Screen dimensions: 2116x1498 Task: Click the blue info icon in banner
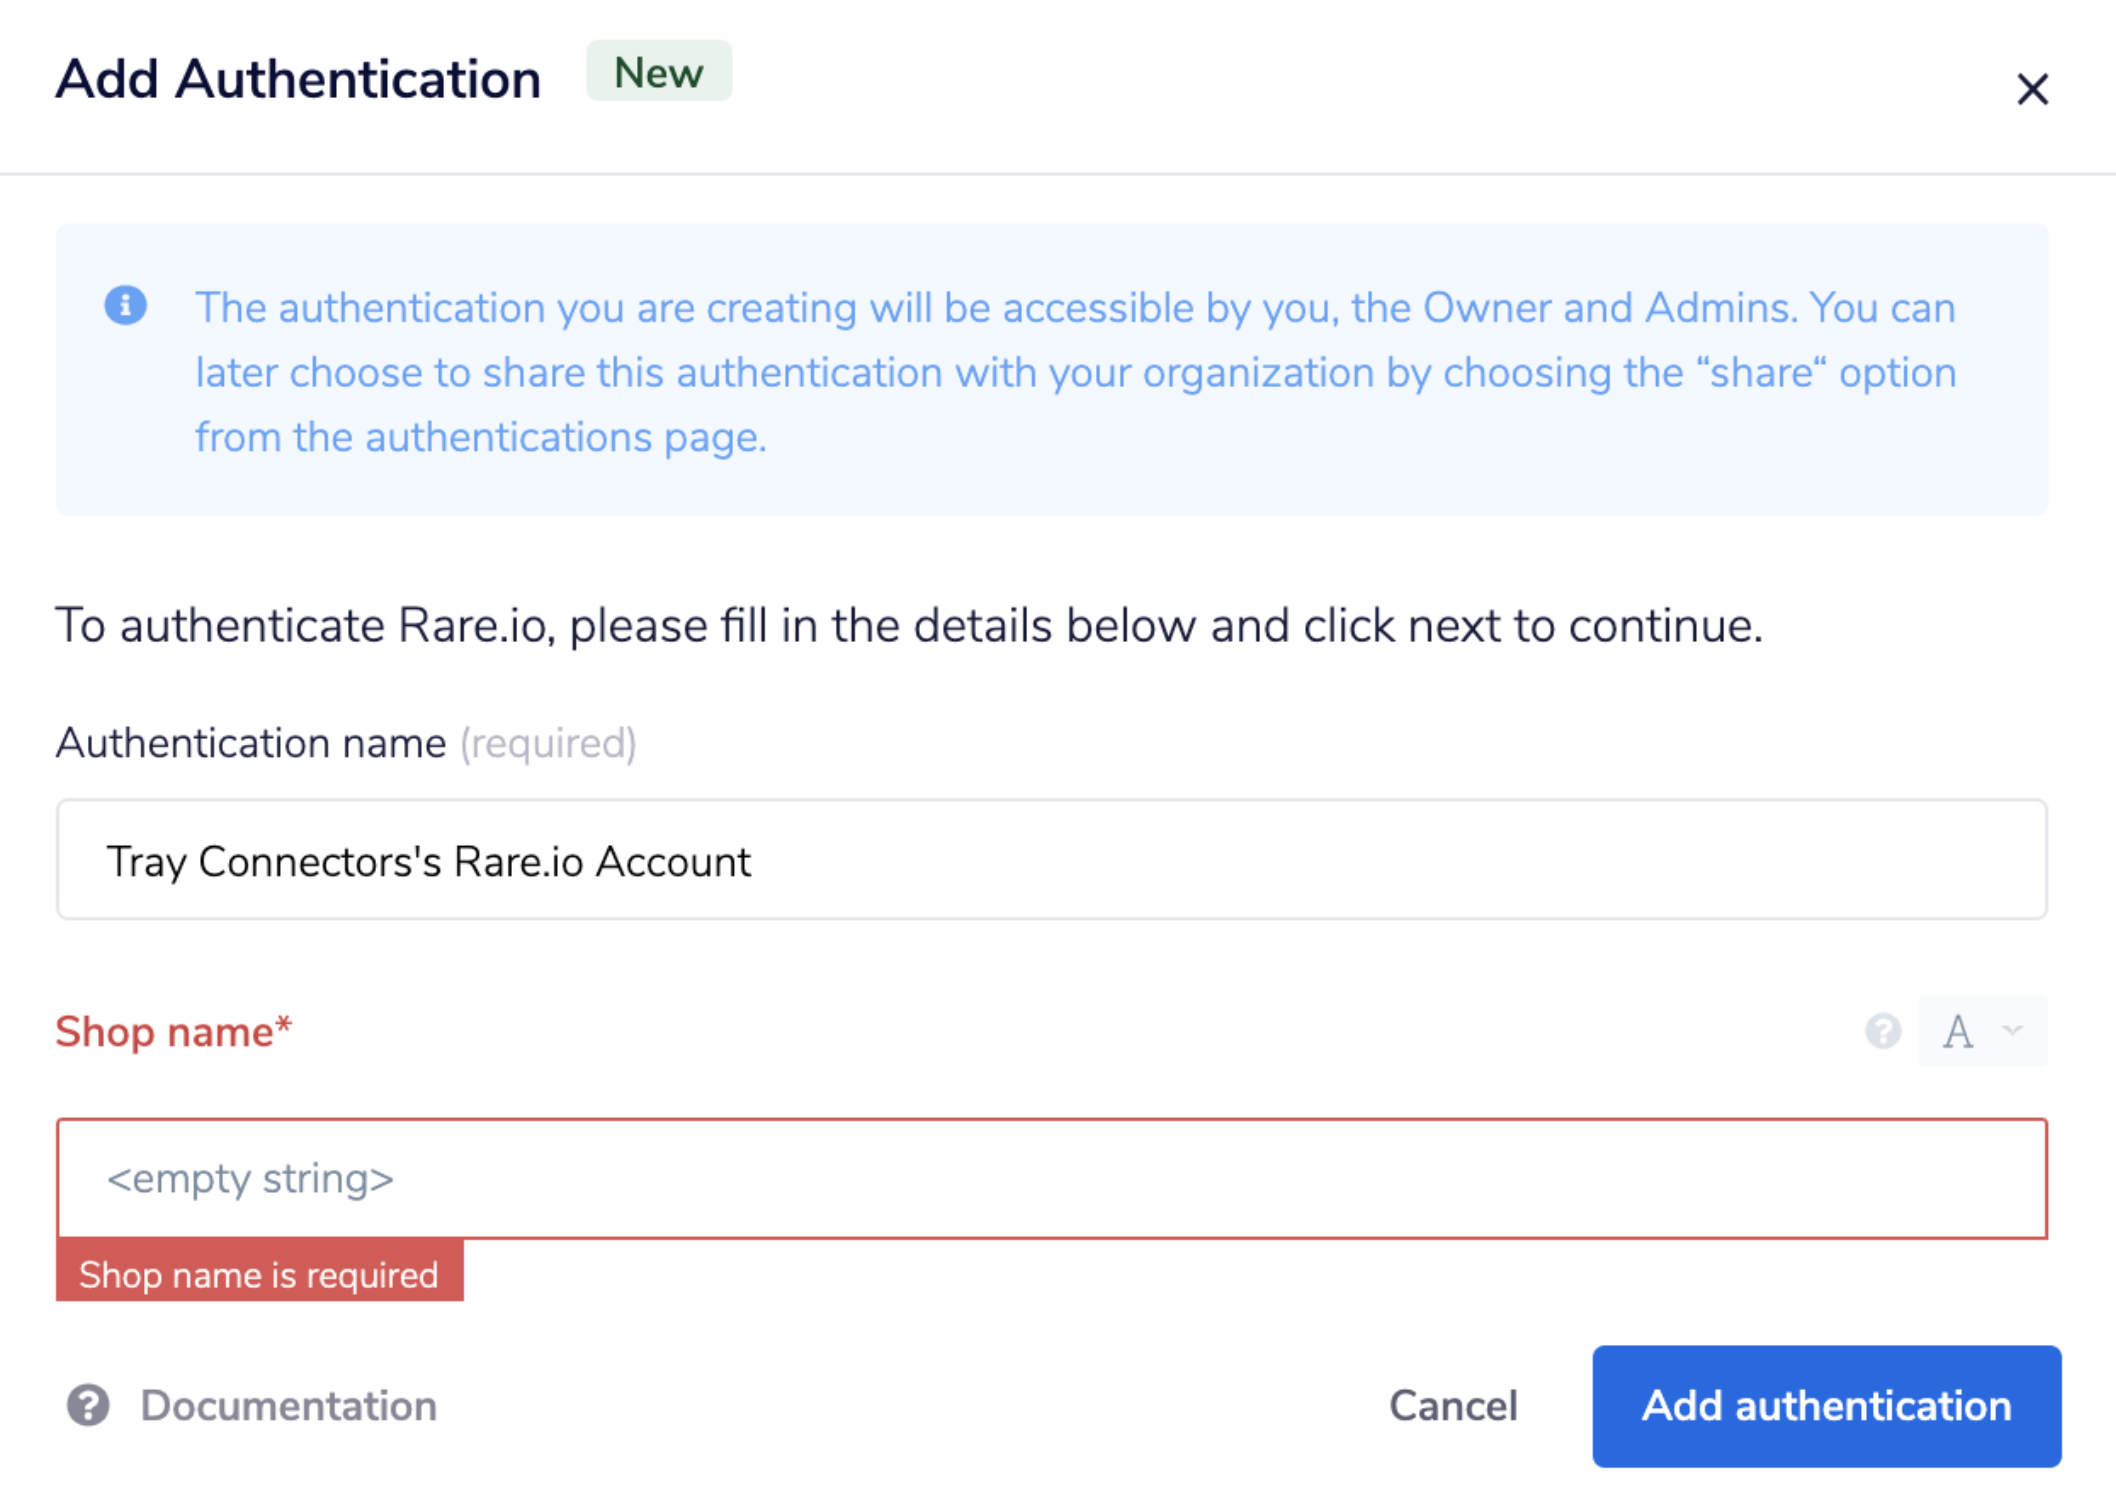(126, 305)
